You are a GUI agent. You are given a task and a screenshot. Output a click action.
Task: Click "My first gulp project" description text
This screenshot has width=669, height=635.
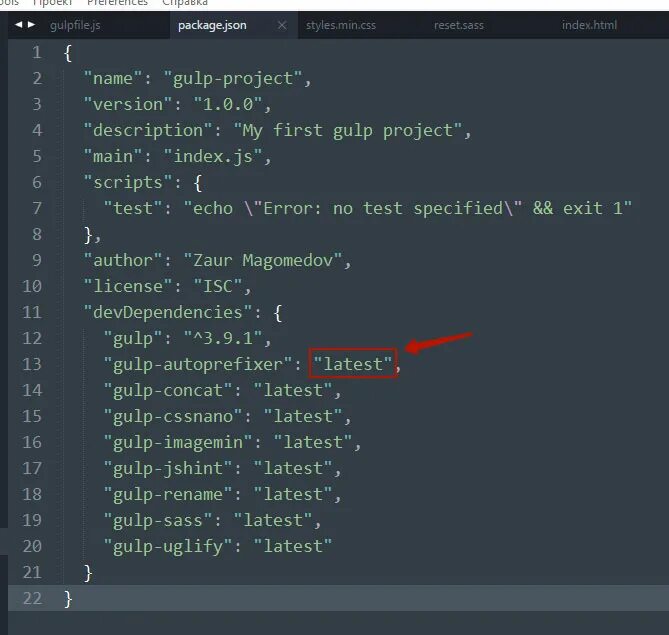348,131
